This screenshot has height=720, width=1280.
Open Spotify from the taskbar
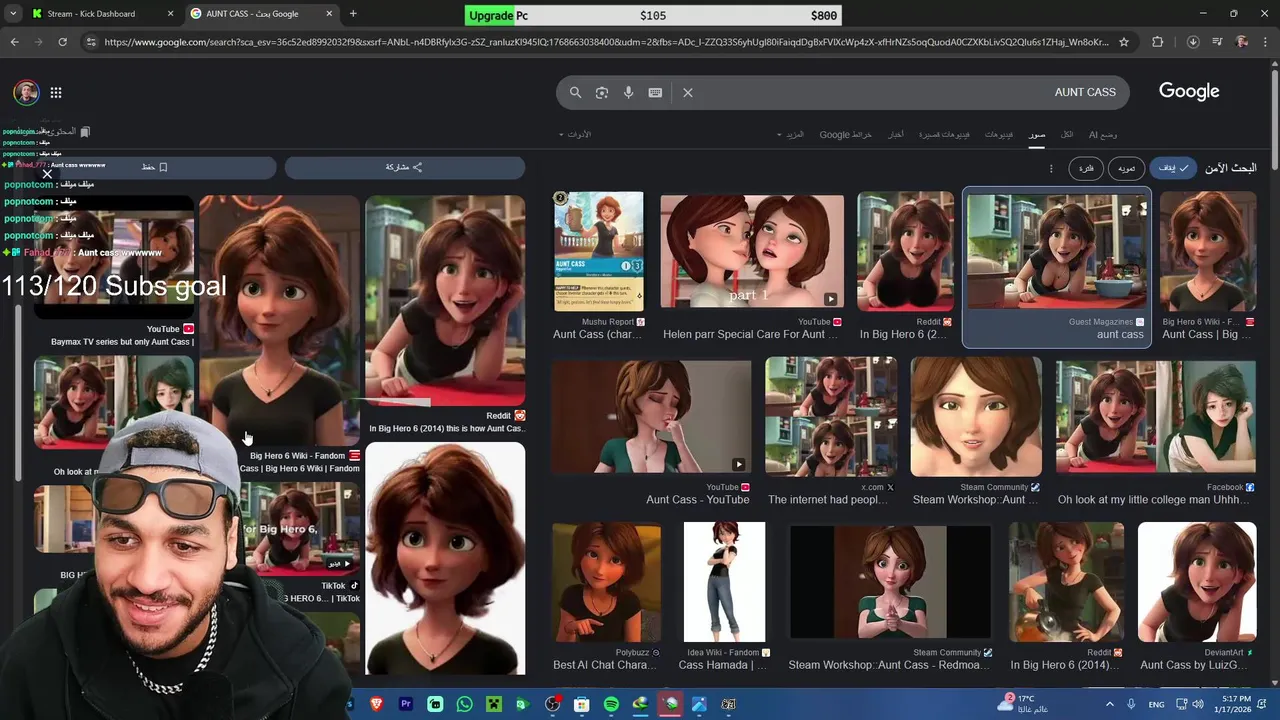(611, 704)
